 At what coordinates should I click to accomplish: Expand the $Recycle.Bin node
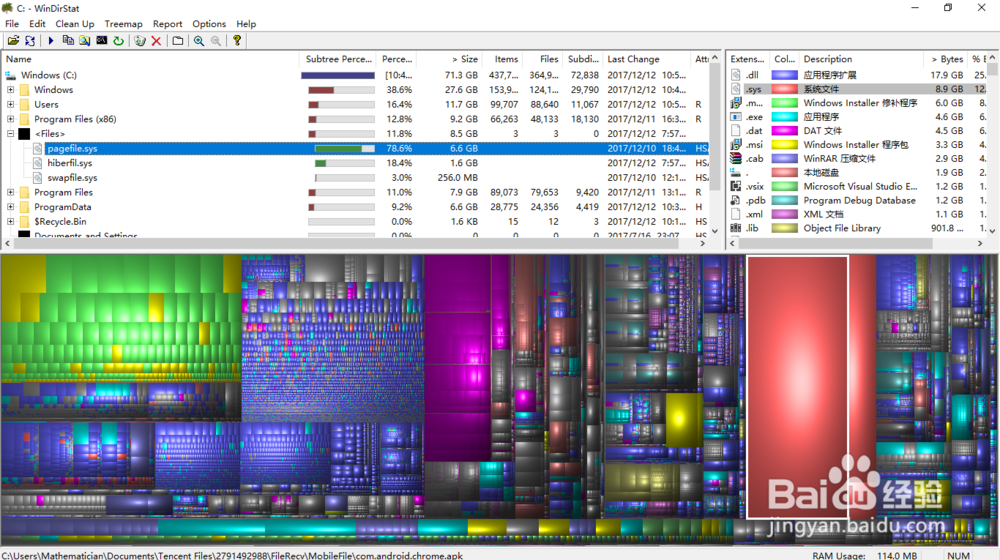10,222
